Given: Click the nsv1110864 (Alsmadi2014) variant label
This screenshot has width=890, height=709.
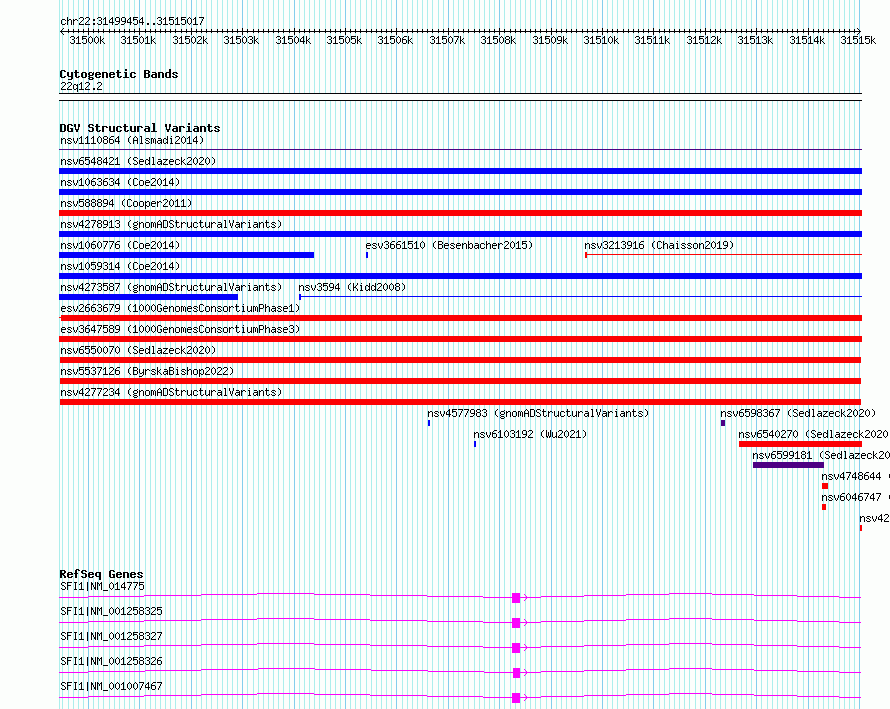Looking at the screenshot, I should click(132, 140).
